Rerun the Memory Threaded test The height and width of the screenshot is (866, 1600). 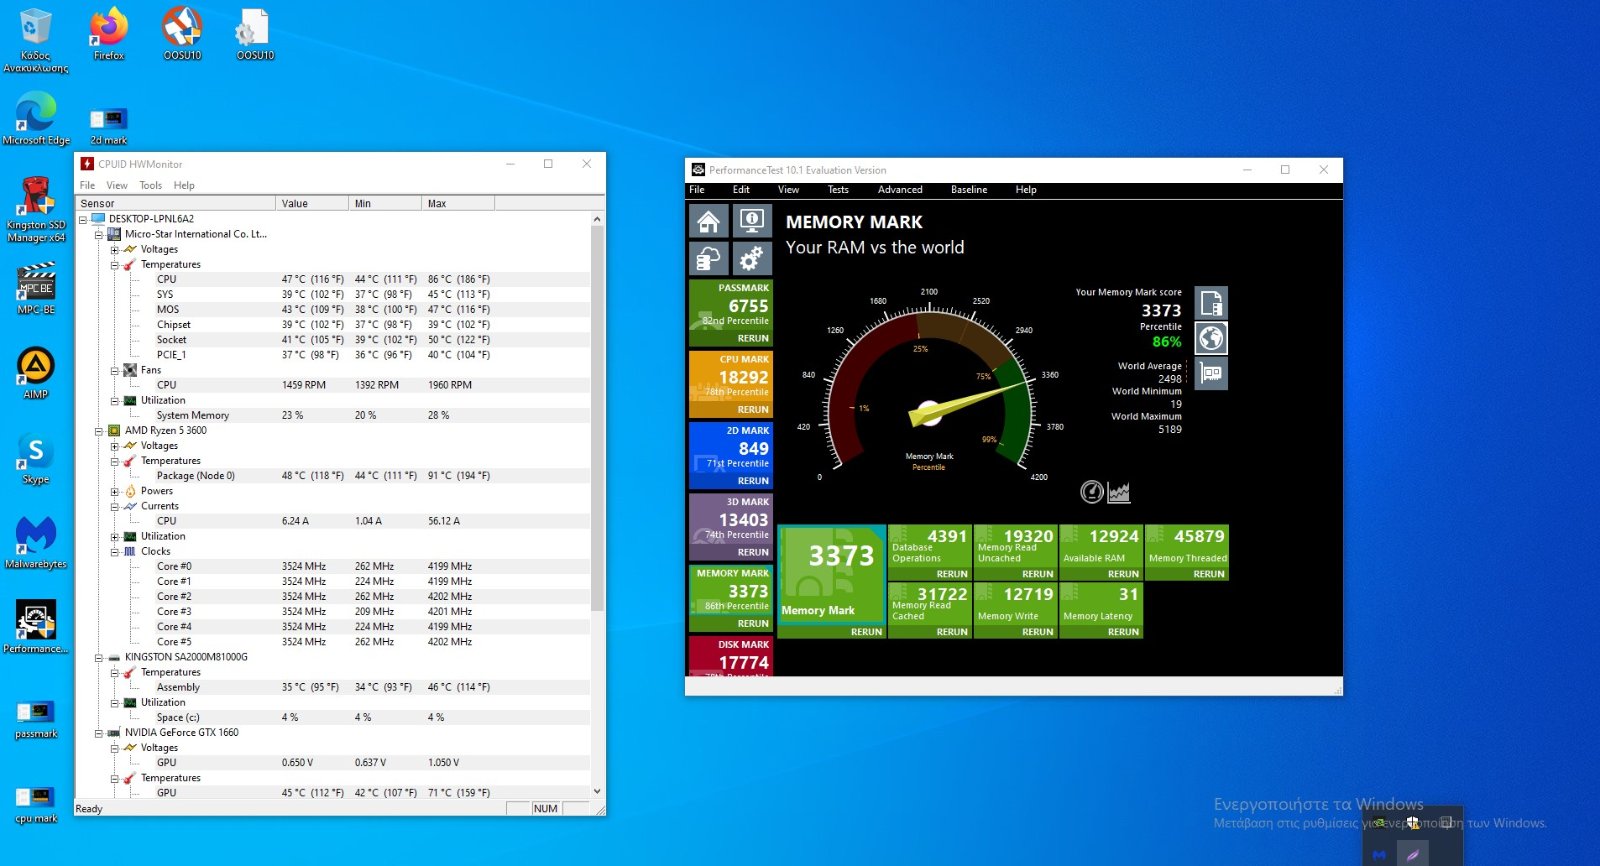(x=1209, y=574)
